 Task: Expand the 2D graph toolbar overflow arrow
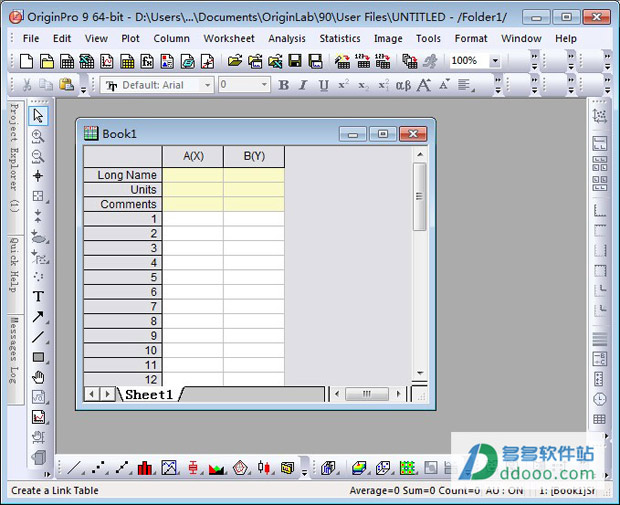tap(304, 472)
